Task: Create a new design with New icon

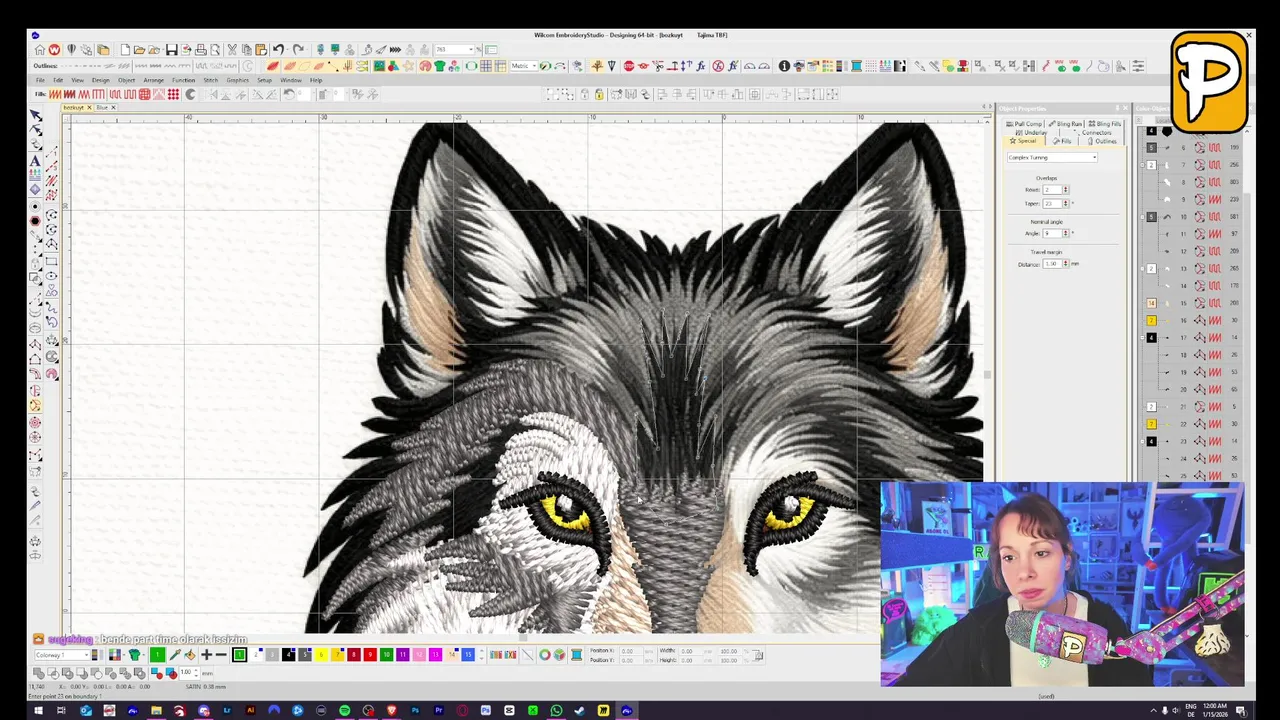Action: click(125, 49)
